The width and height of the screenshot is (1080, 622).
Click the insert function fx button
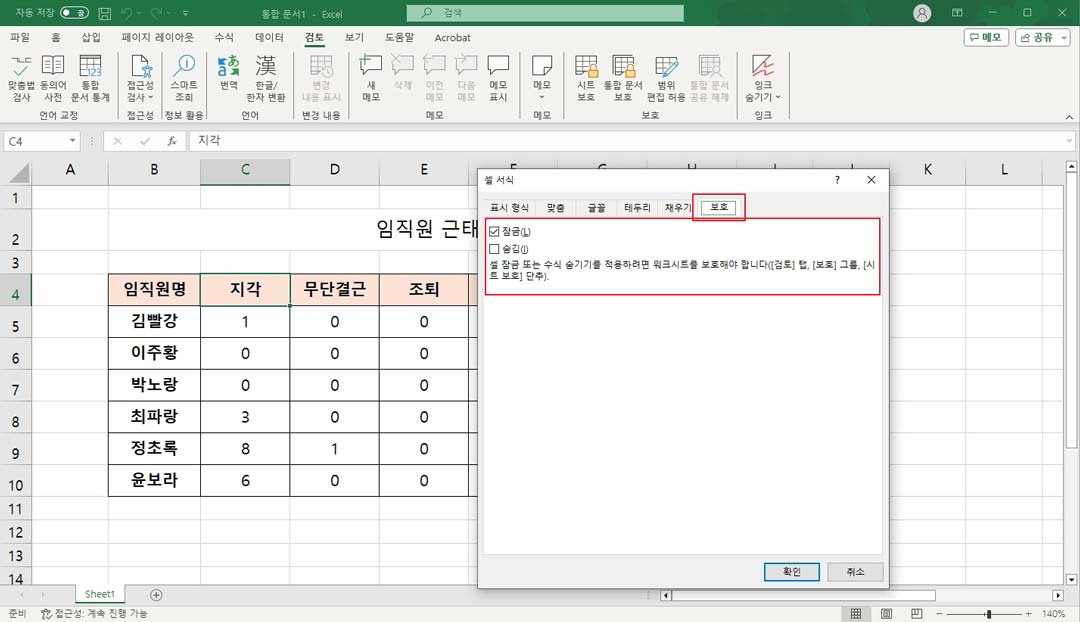[172, 141]
